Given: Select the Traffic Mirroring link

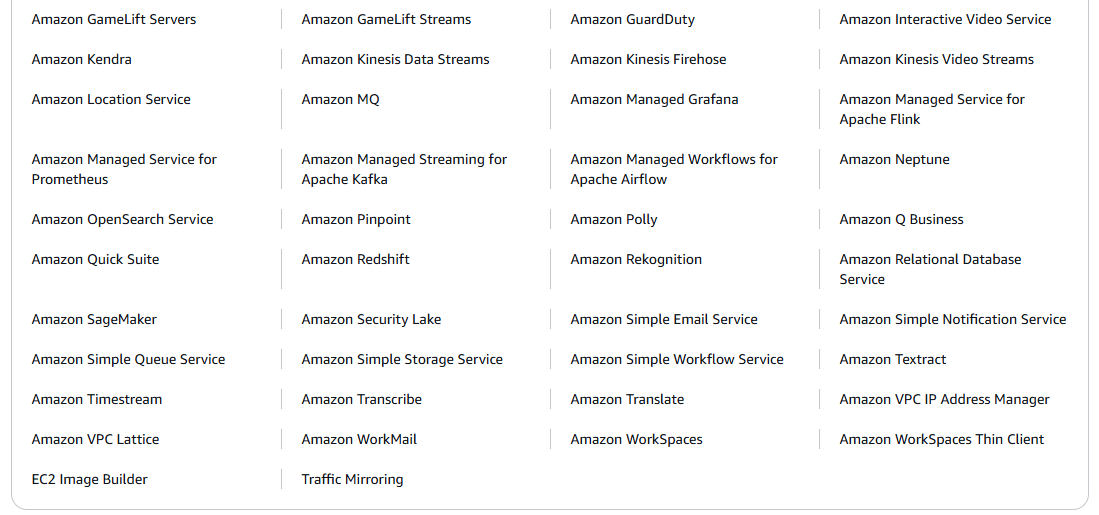Looking at the screenshot, I should pyautogui.click(x=352, y=479).
